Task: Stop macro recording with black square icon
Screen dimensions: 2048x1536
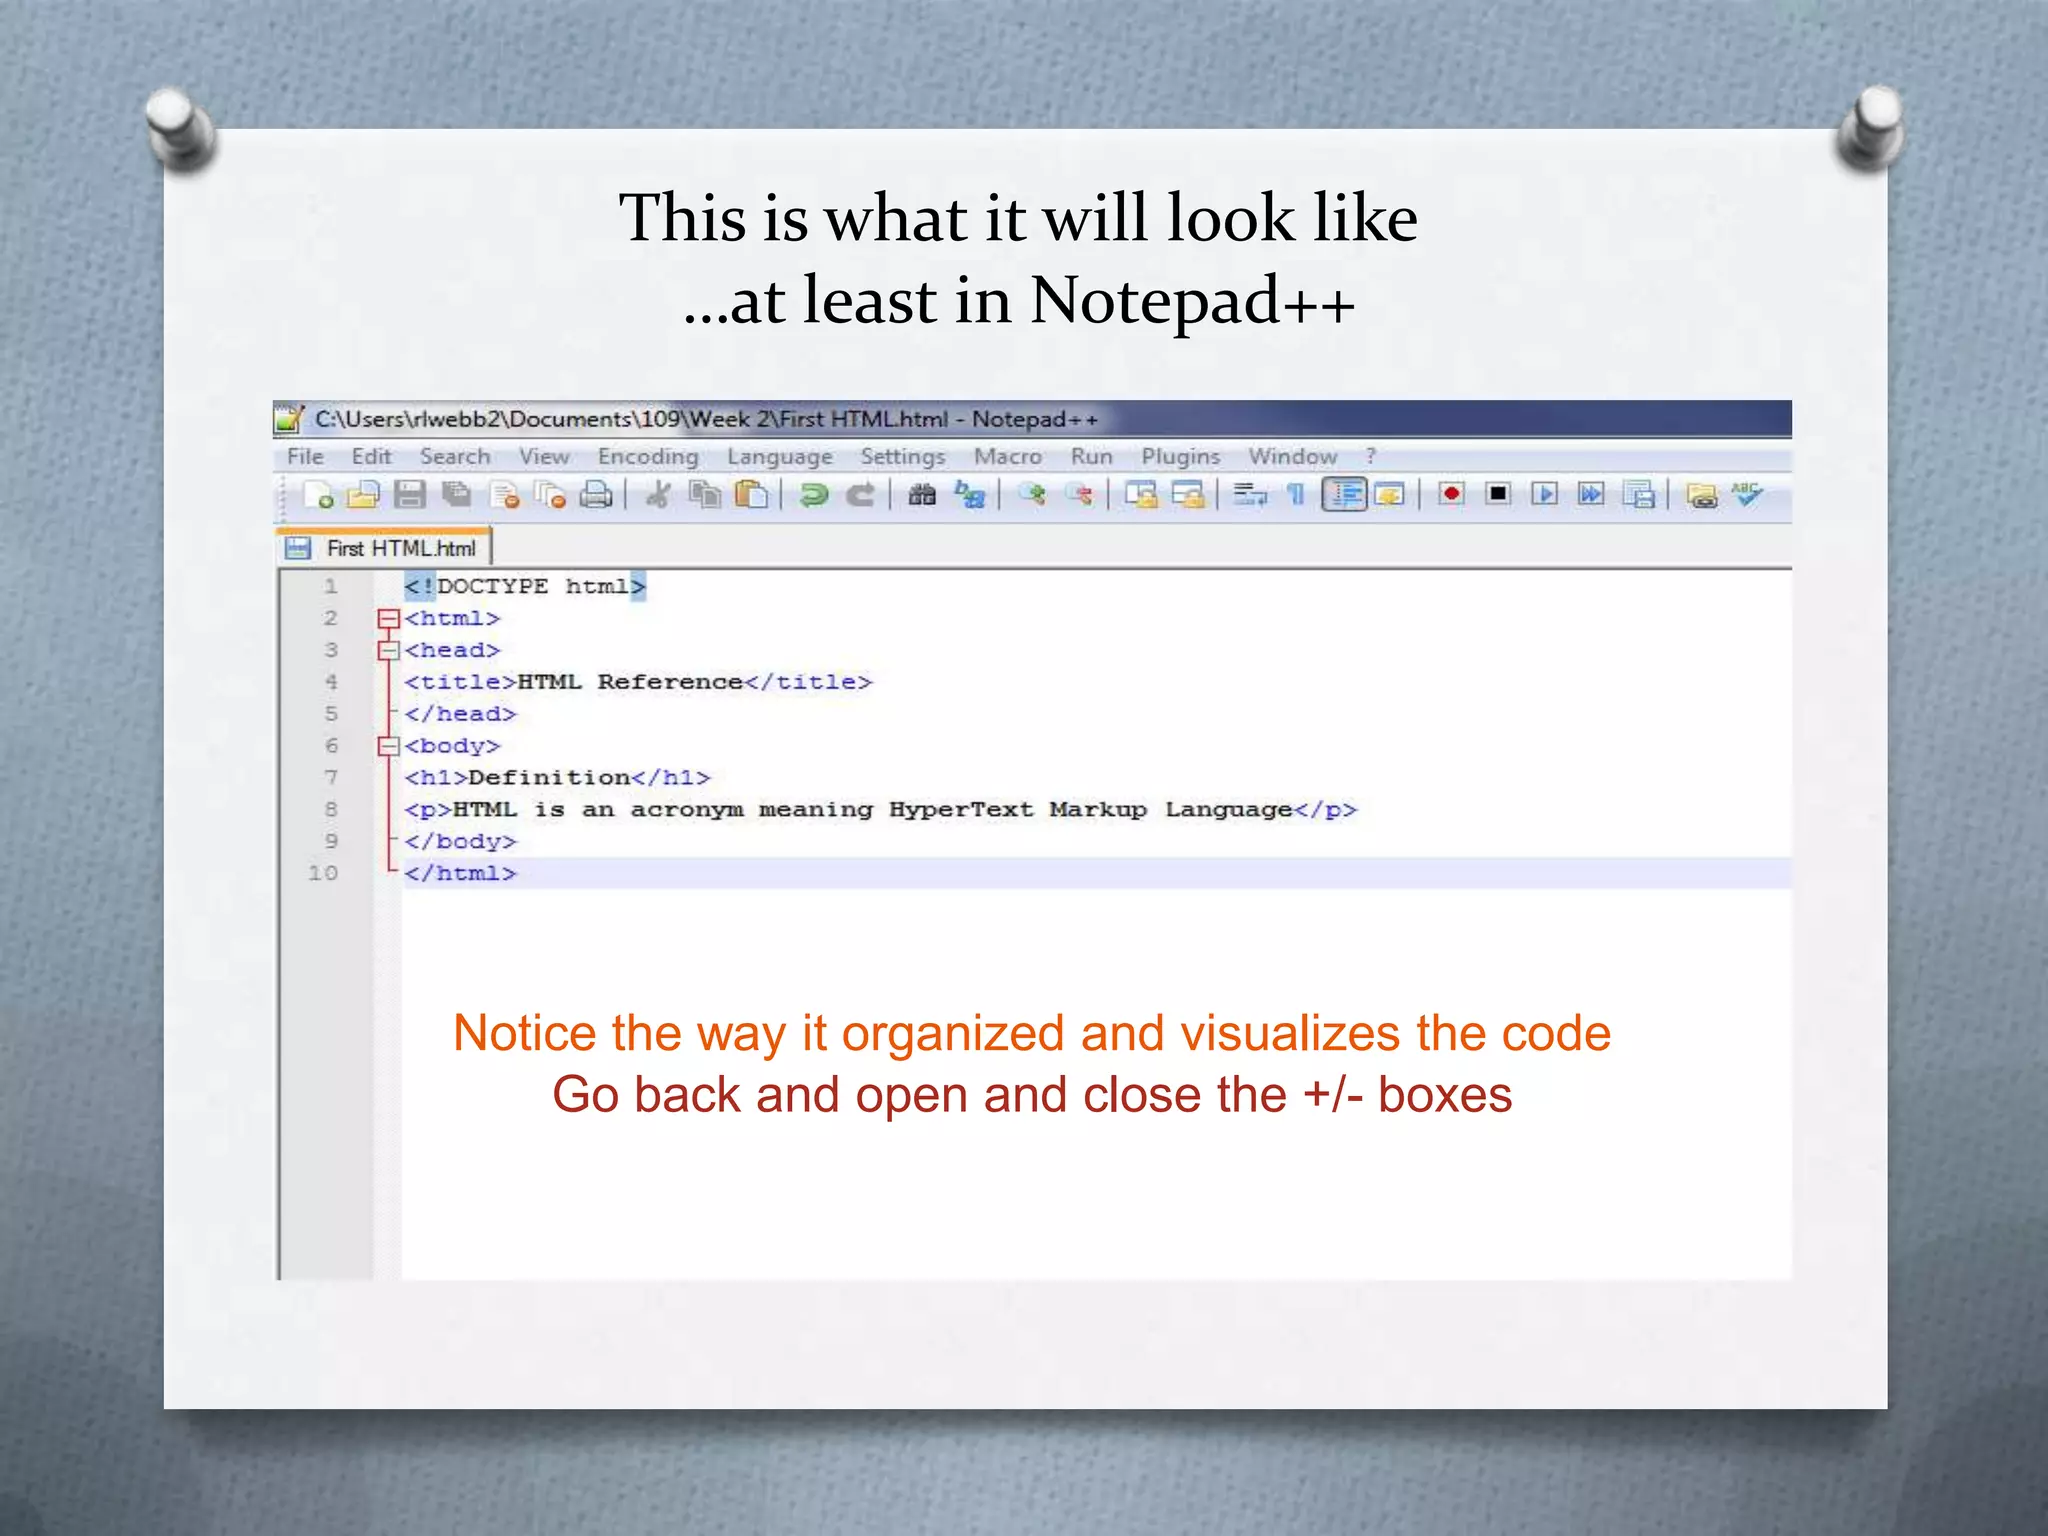Action: click(x=1498, y=494)
